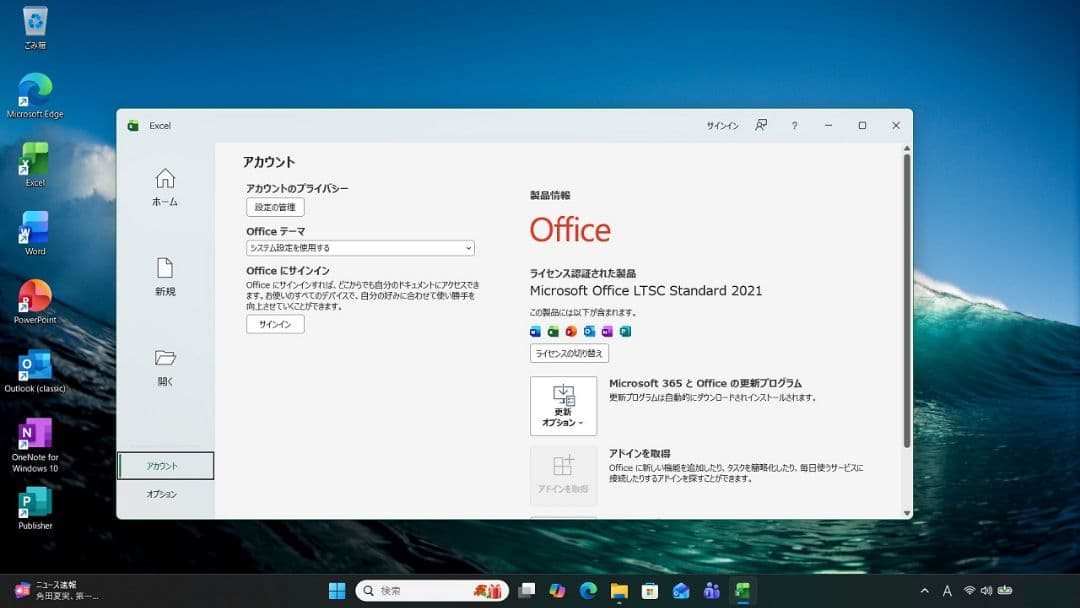1080x608 pixels.
Task: Select the OneNote product icon
Action: pos(607,331)
